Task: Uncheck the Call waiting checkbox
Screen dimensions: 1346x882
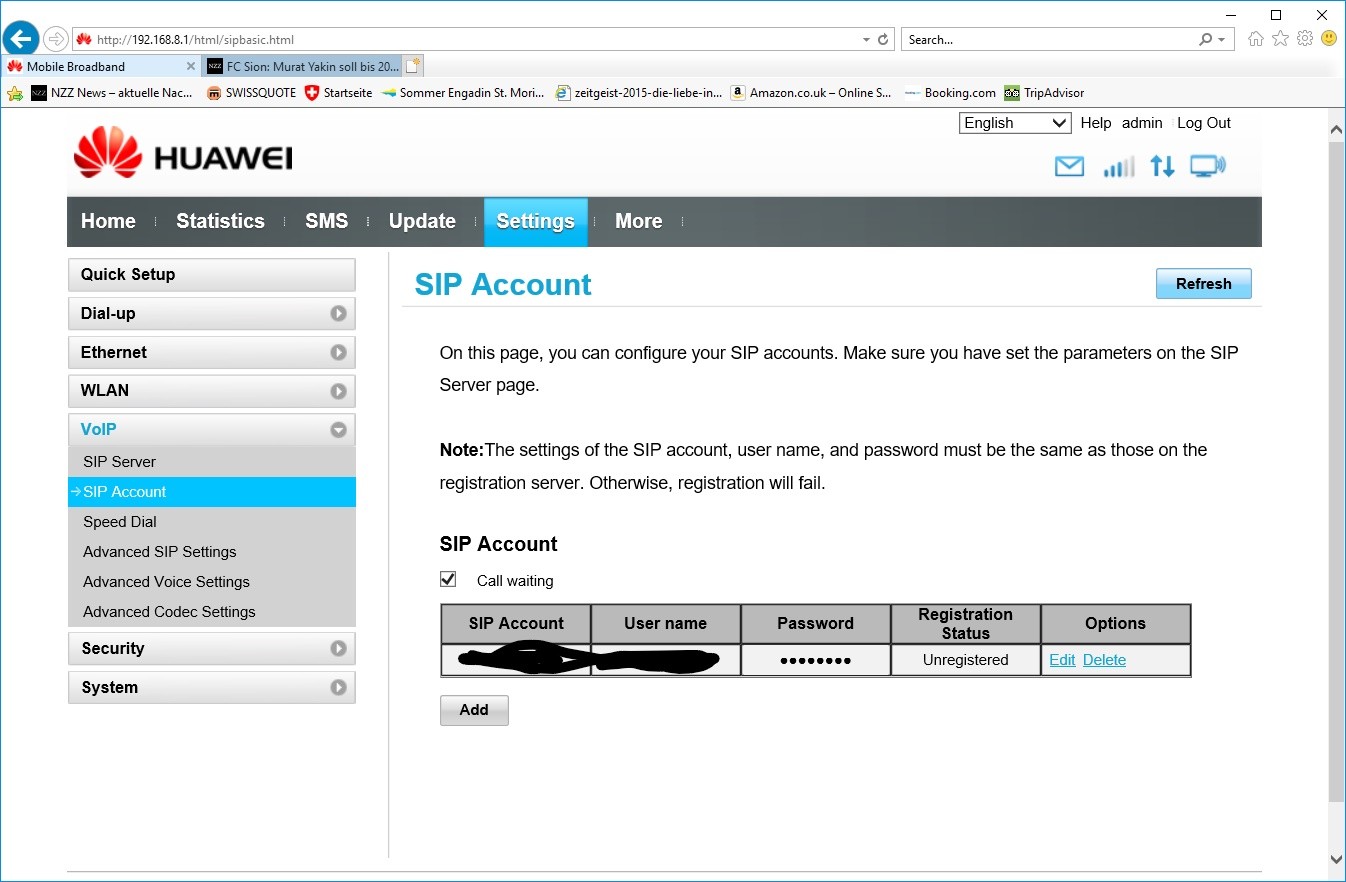Action: point(448,580)
